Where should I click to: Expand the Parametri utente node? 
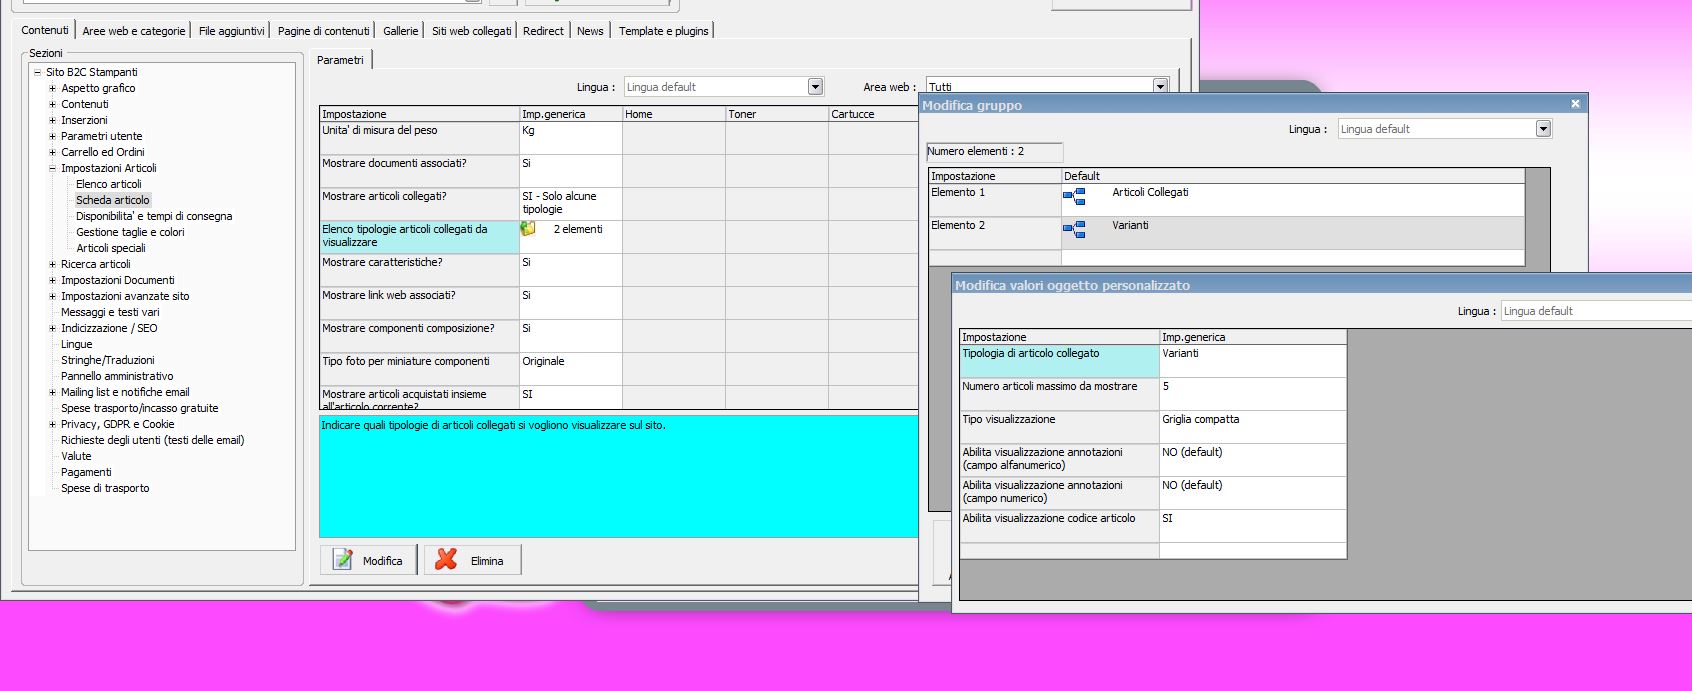53,136
